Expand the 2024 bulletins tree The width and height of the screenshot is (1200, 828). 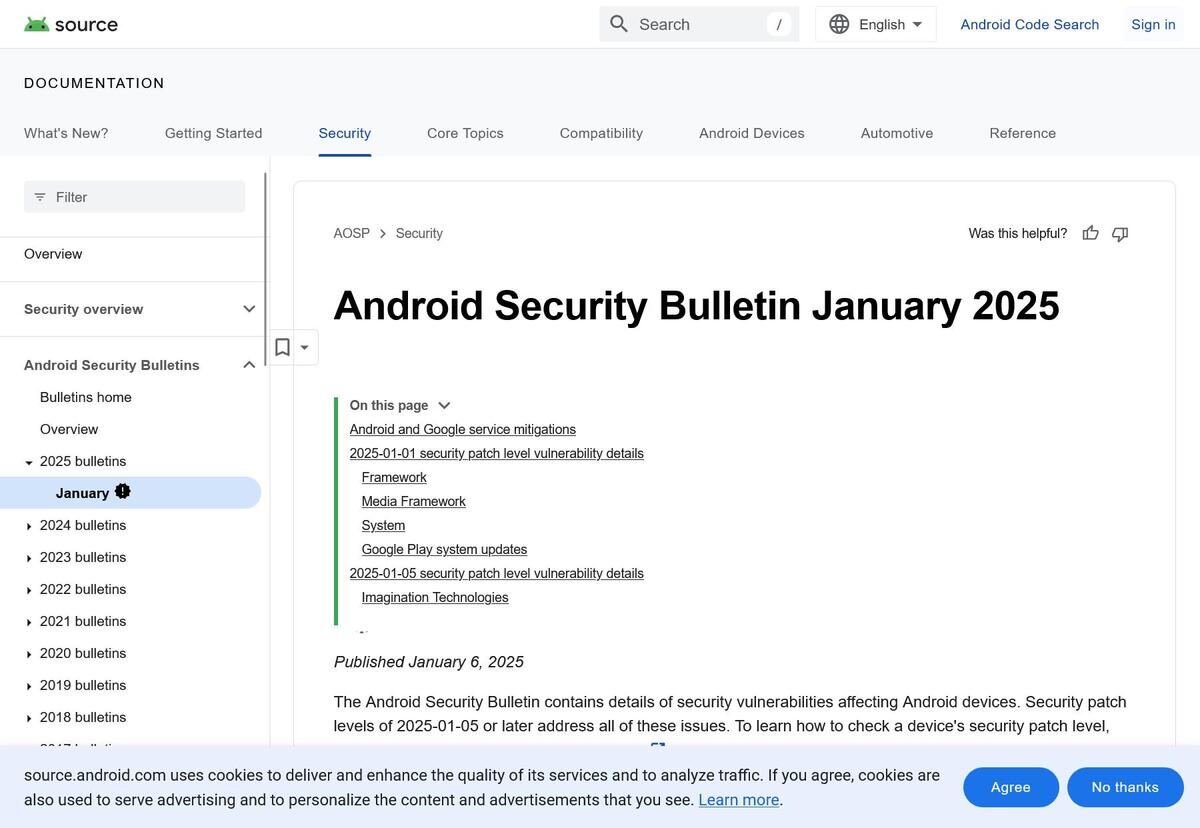coord(29,526)
